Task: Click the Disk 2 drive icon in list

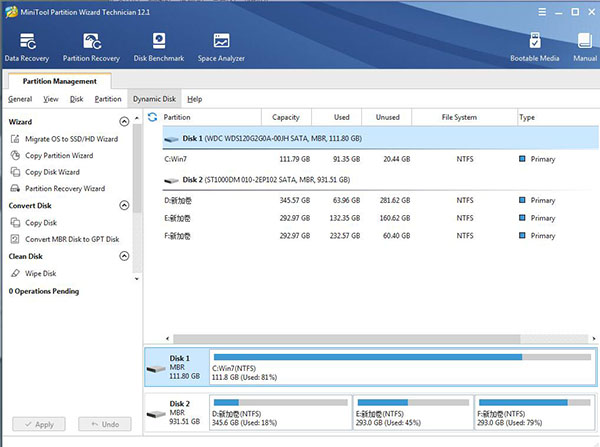Action: click(x=171, y=180)
